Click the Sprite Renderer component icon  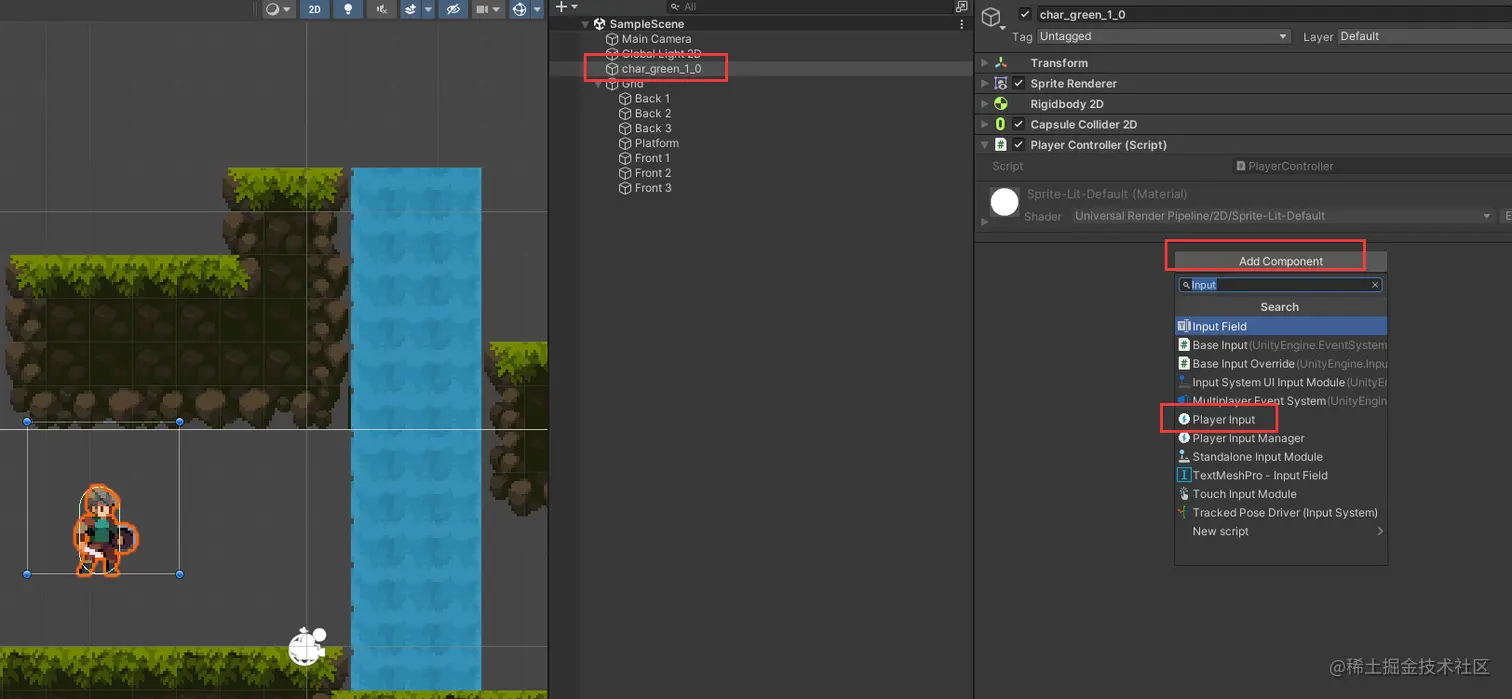1001,84
